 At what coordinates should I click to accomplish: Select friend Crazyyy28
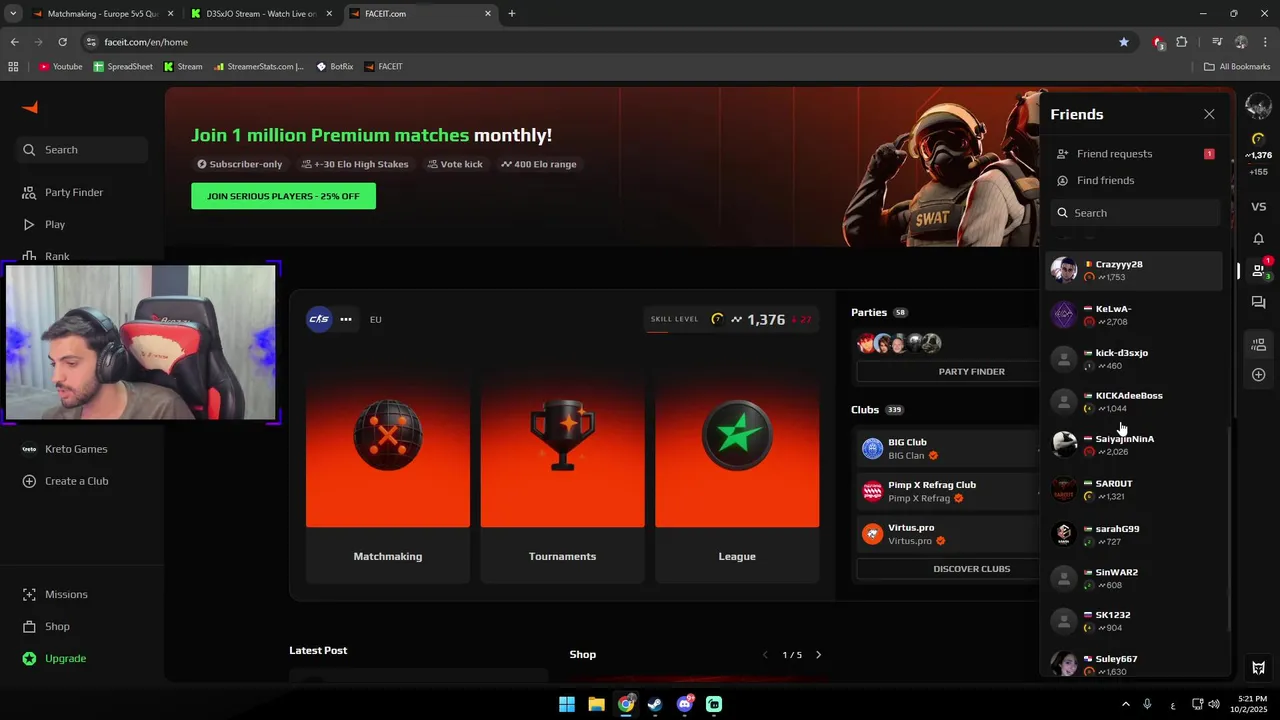point(1134,270)
